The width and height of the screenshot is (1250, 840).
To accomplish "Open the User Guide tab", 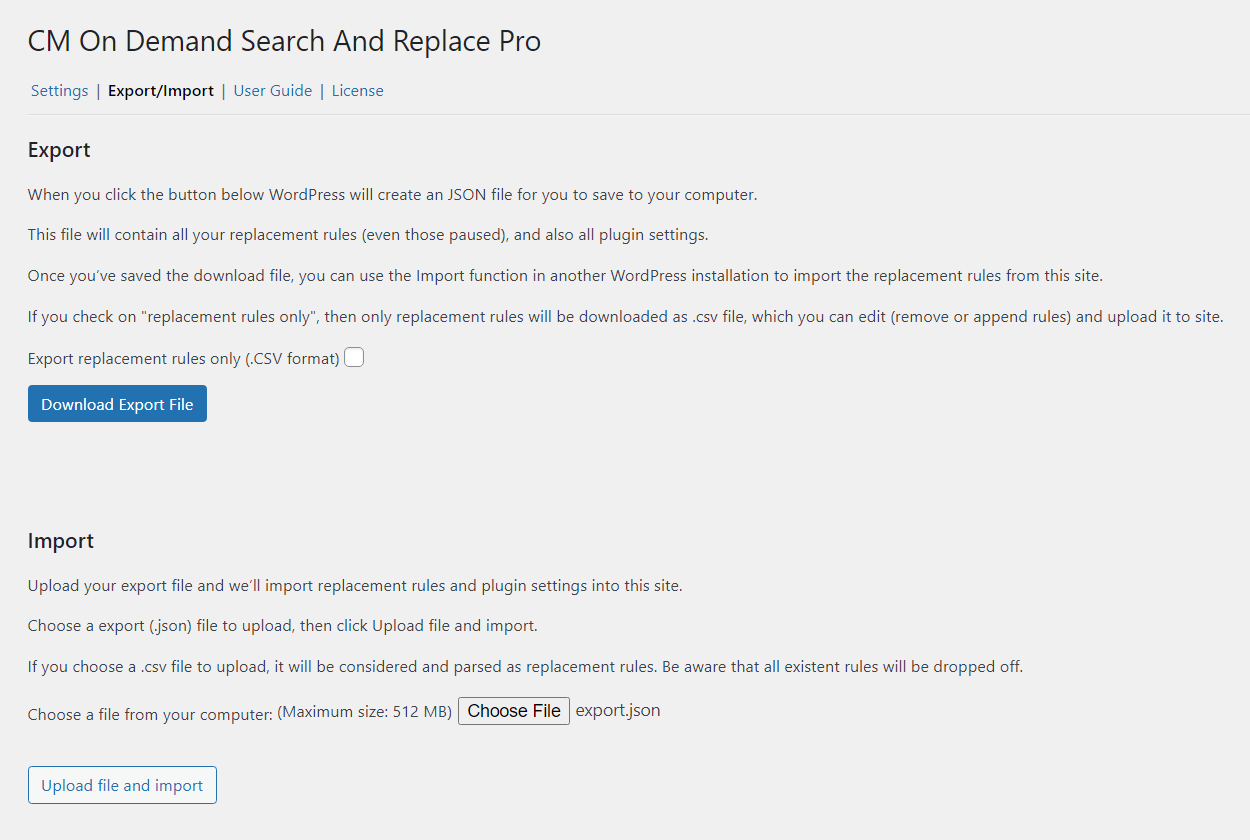I will click(273, 91).
